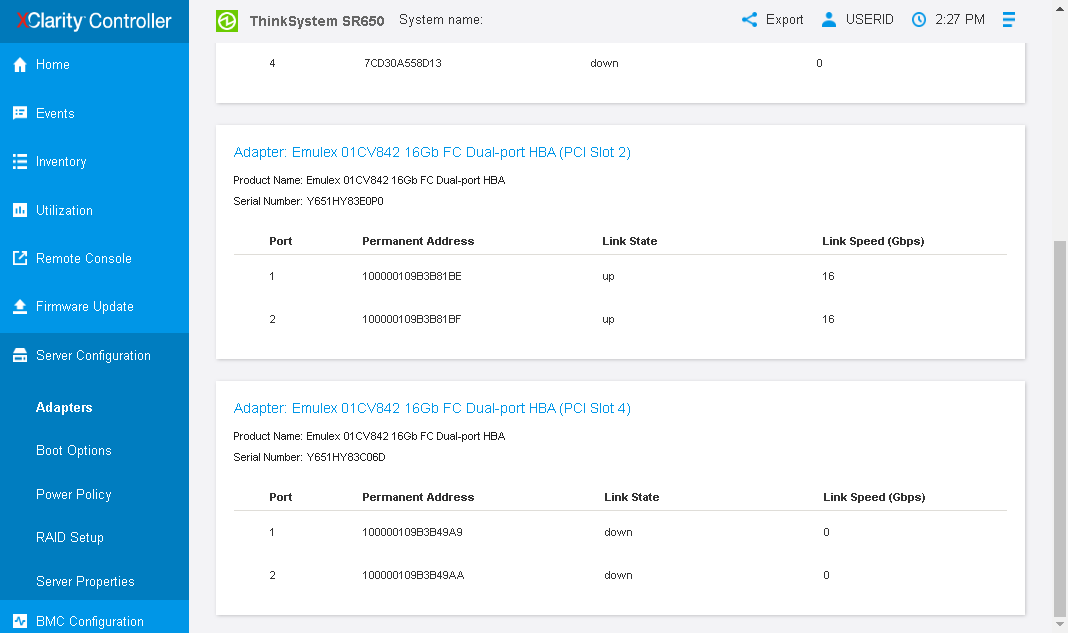Click the Server Configuration icon

[19, 356]
